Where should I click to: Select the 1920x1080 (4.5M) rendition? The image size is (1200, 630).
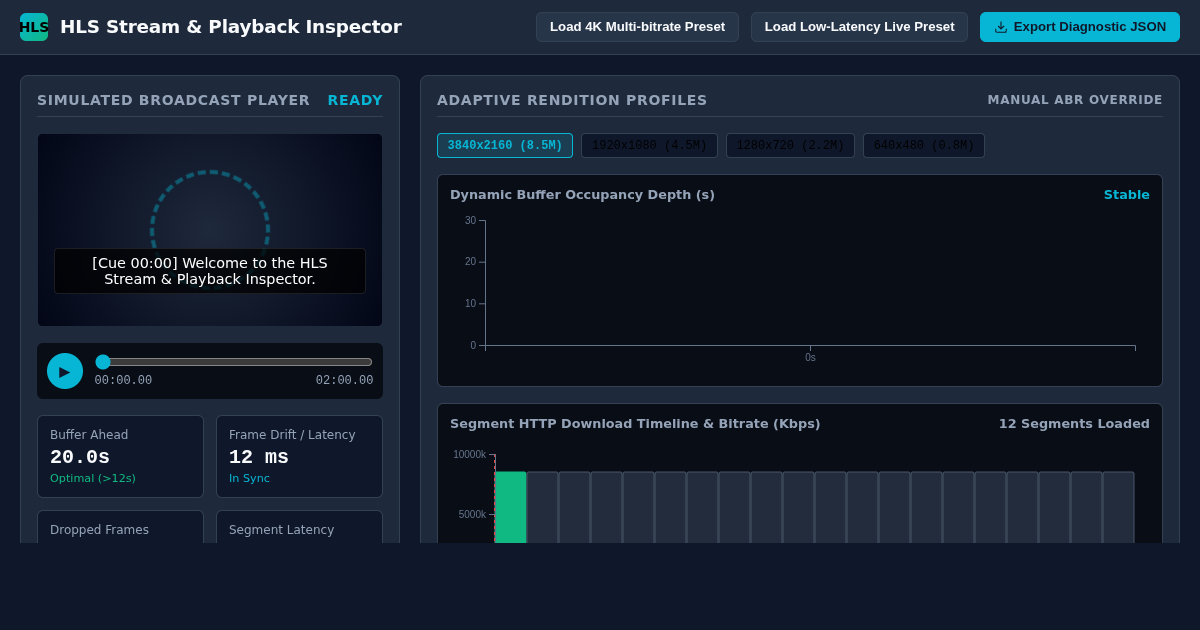click(x=649, y=146)
